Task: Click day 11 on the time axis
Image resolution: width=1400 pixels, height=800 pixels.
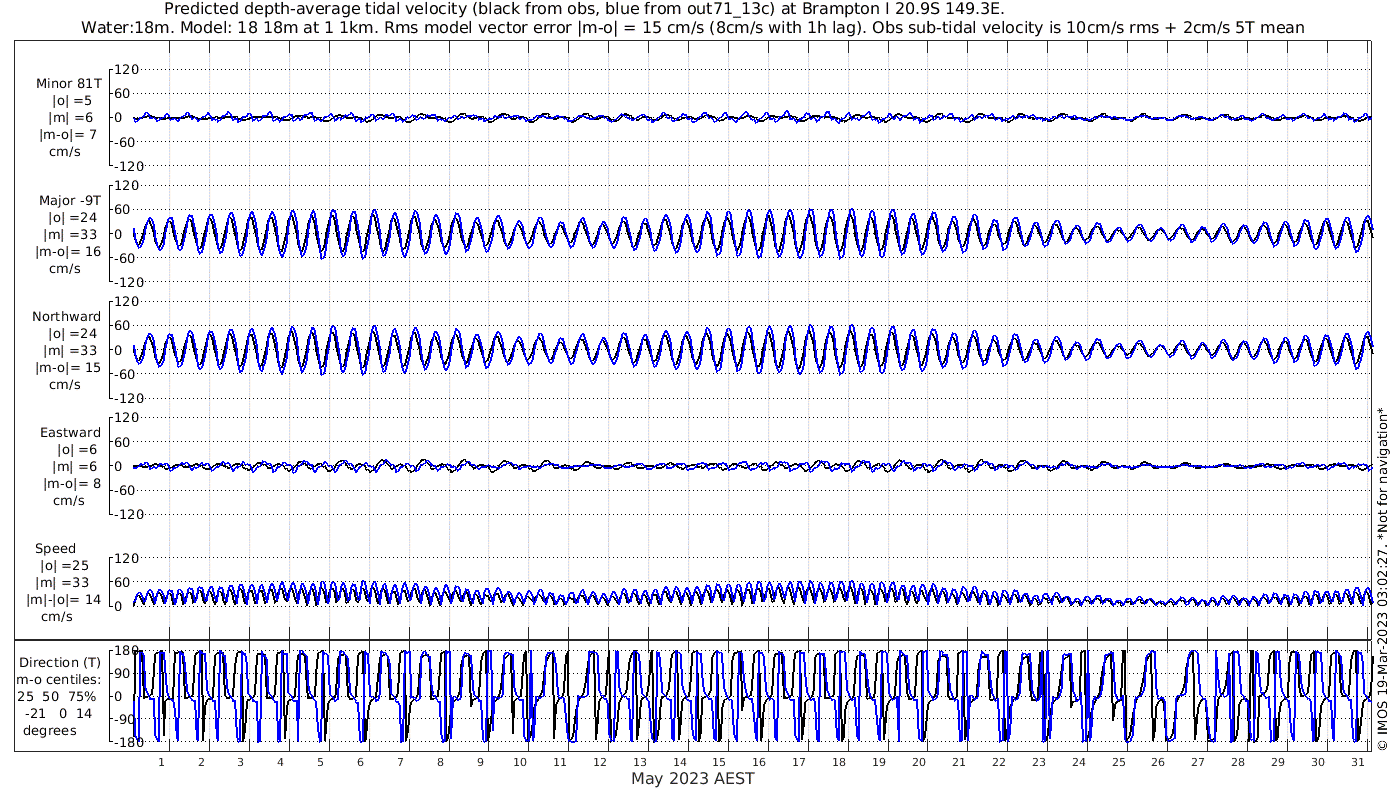Action: 560,761
